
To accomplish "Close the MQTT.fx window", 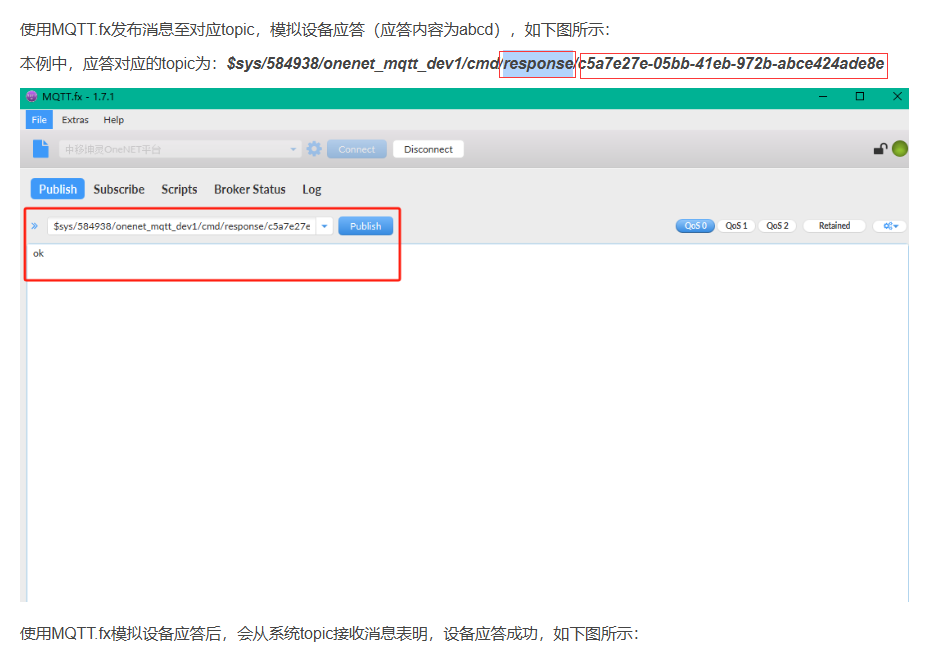I will click(x=897, y=96).
